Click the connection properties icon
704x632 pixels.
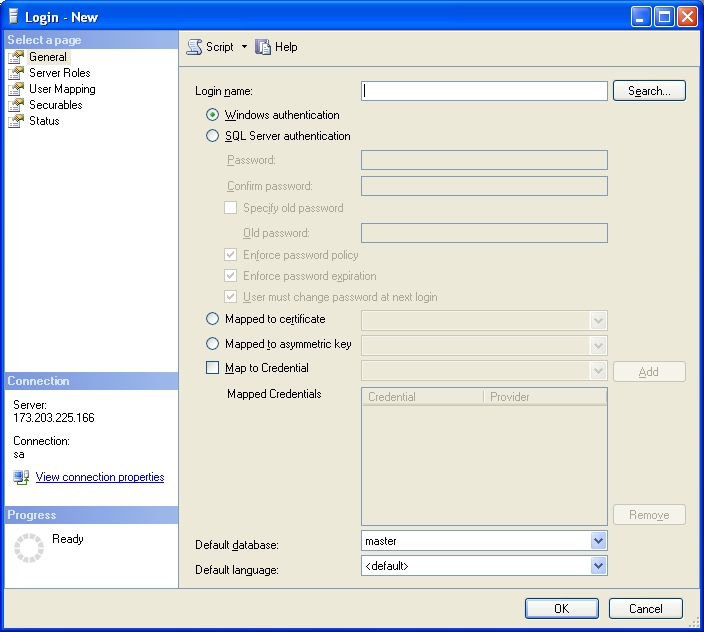click(x=21, y=477)
